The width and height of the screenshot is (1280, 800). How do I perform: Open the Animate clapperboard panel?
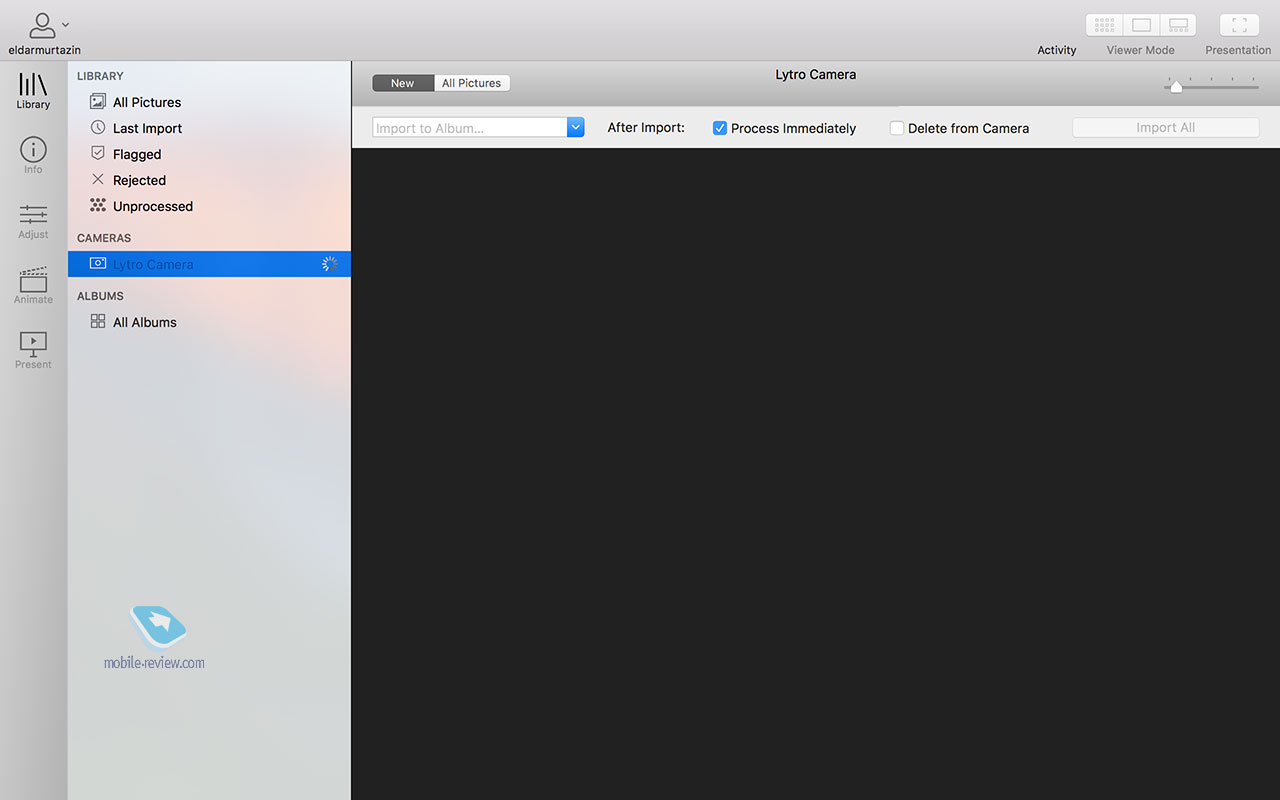click(33, 286)
